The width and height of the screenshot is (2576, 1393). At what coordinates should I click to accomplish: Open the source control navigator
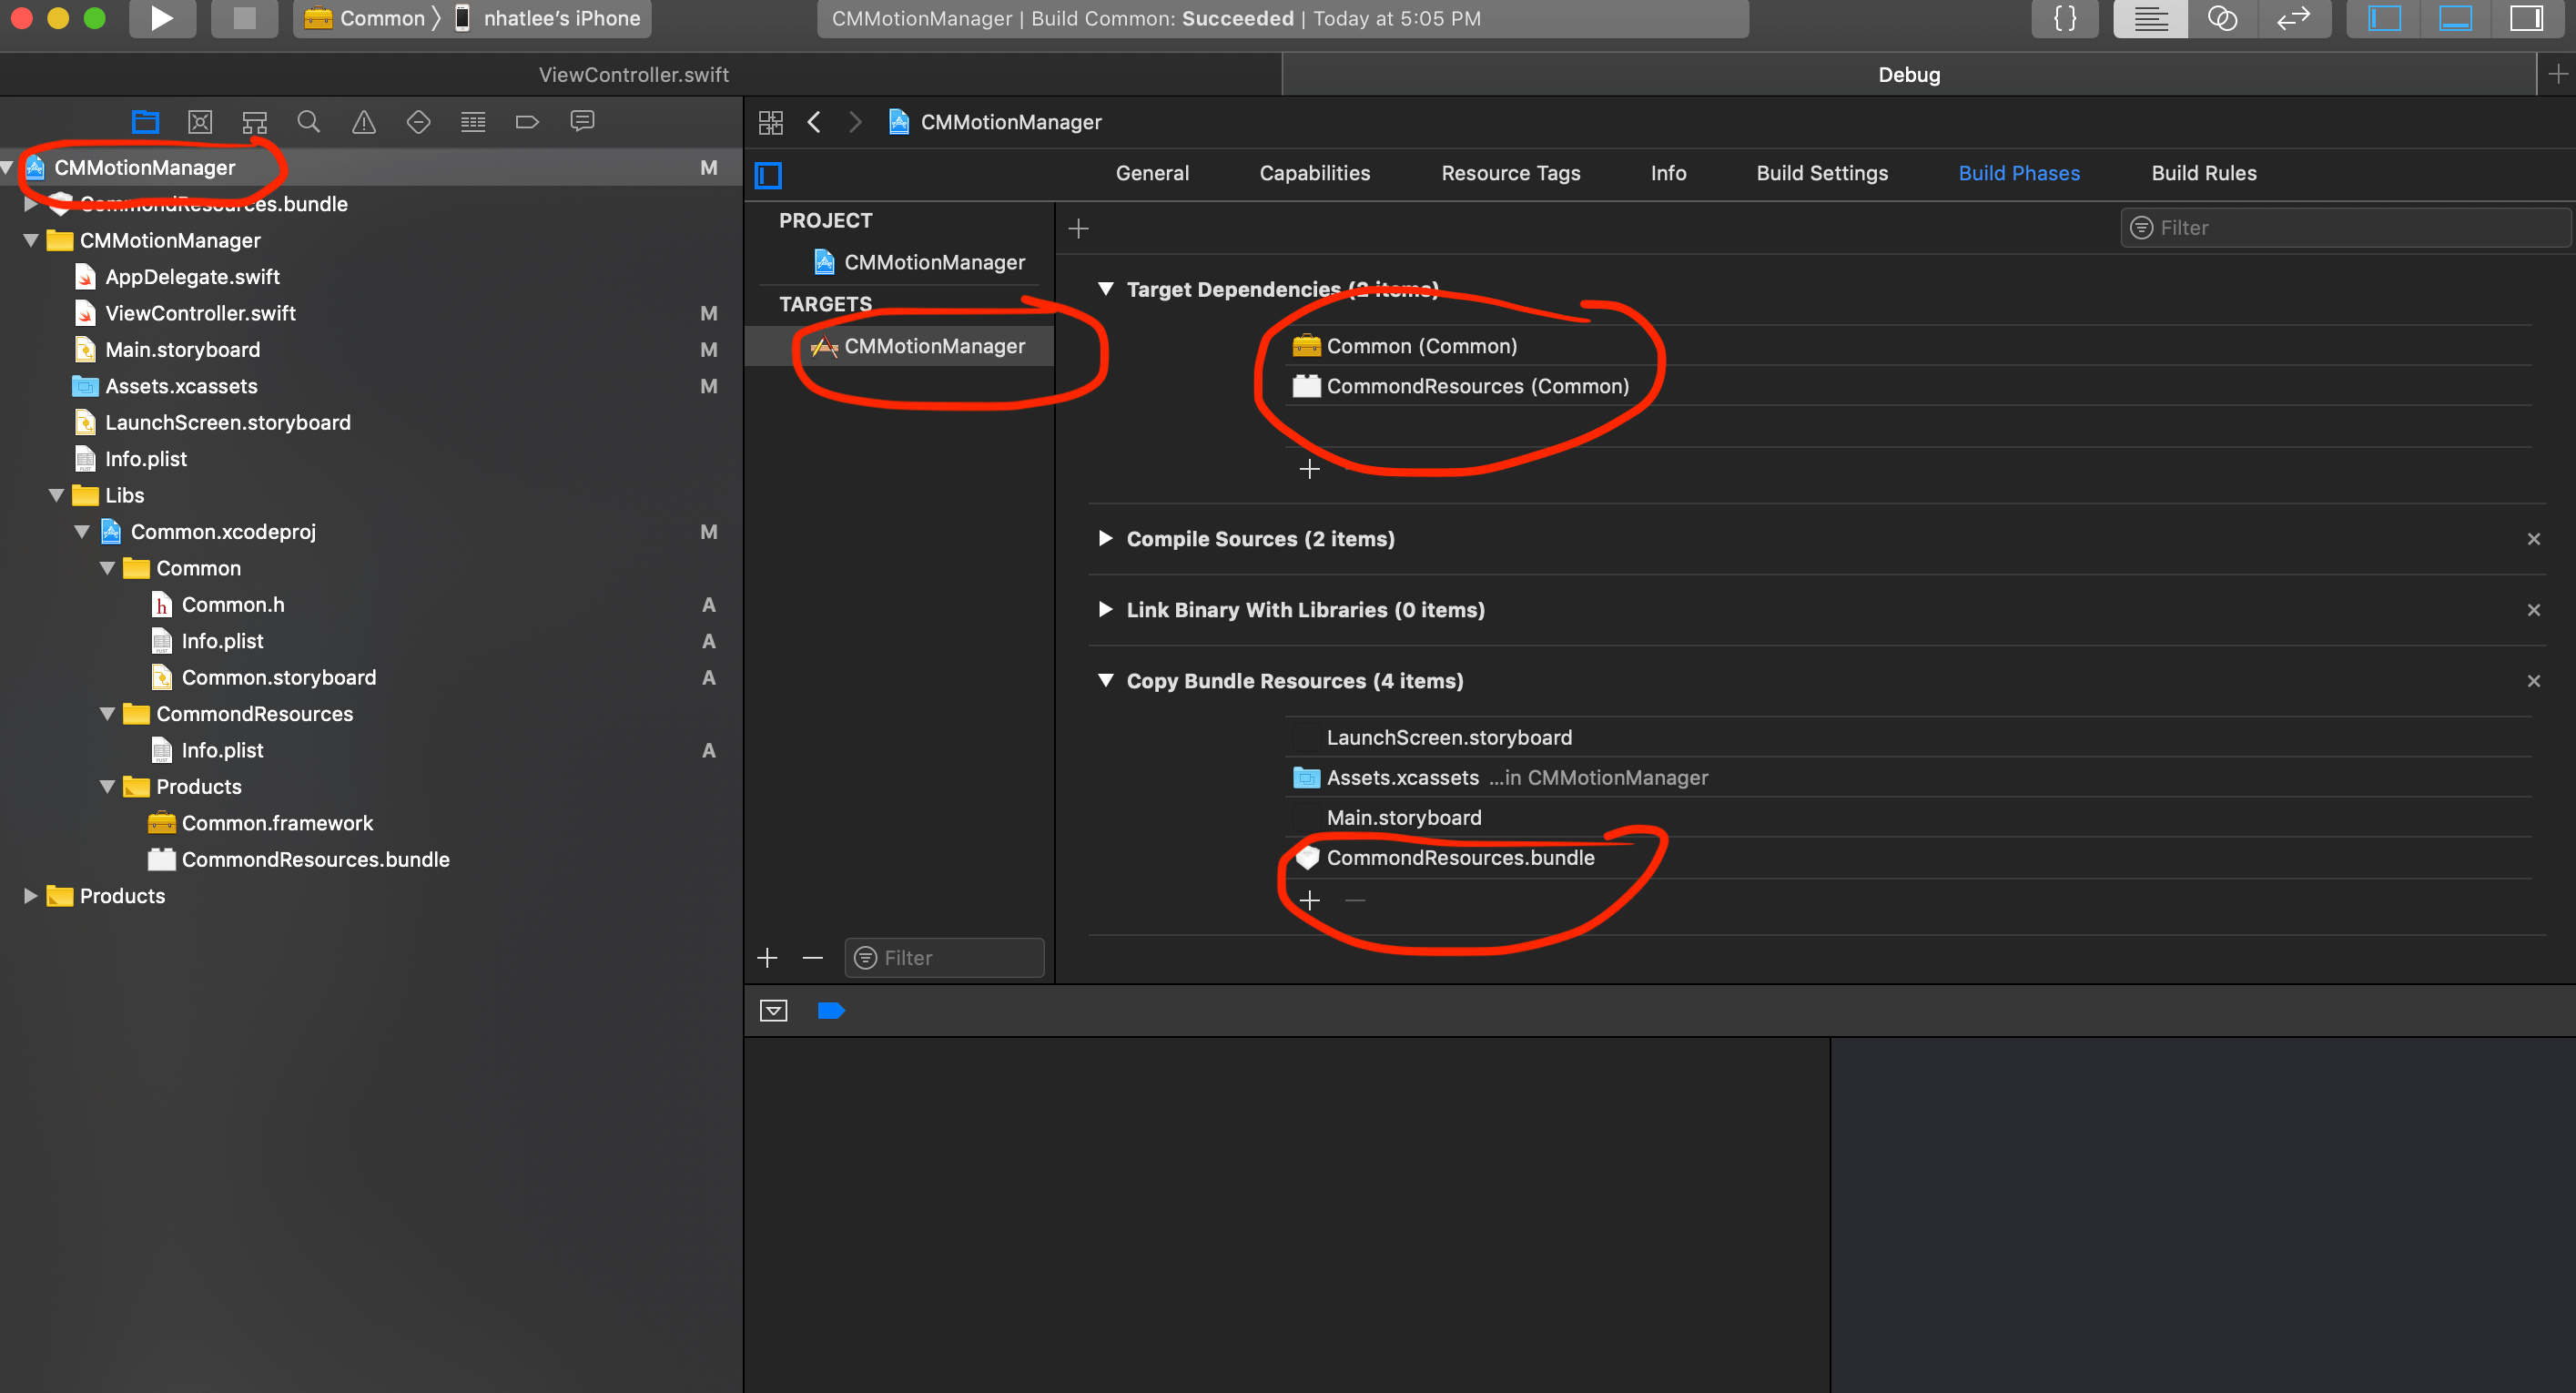coord(200,122)
